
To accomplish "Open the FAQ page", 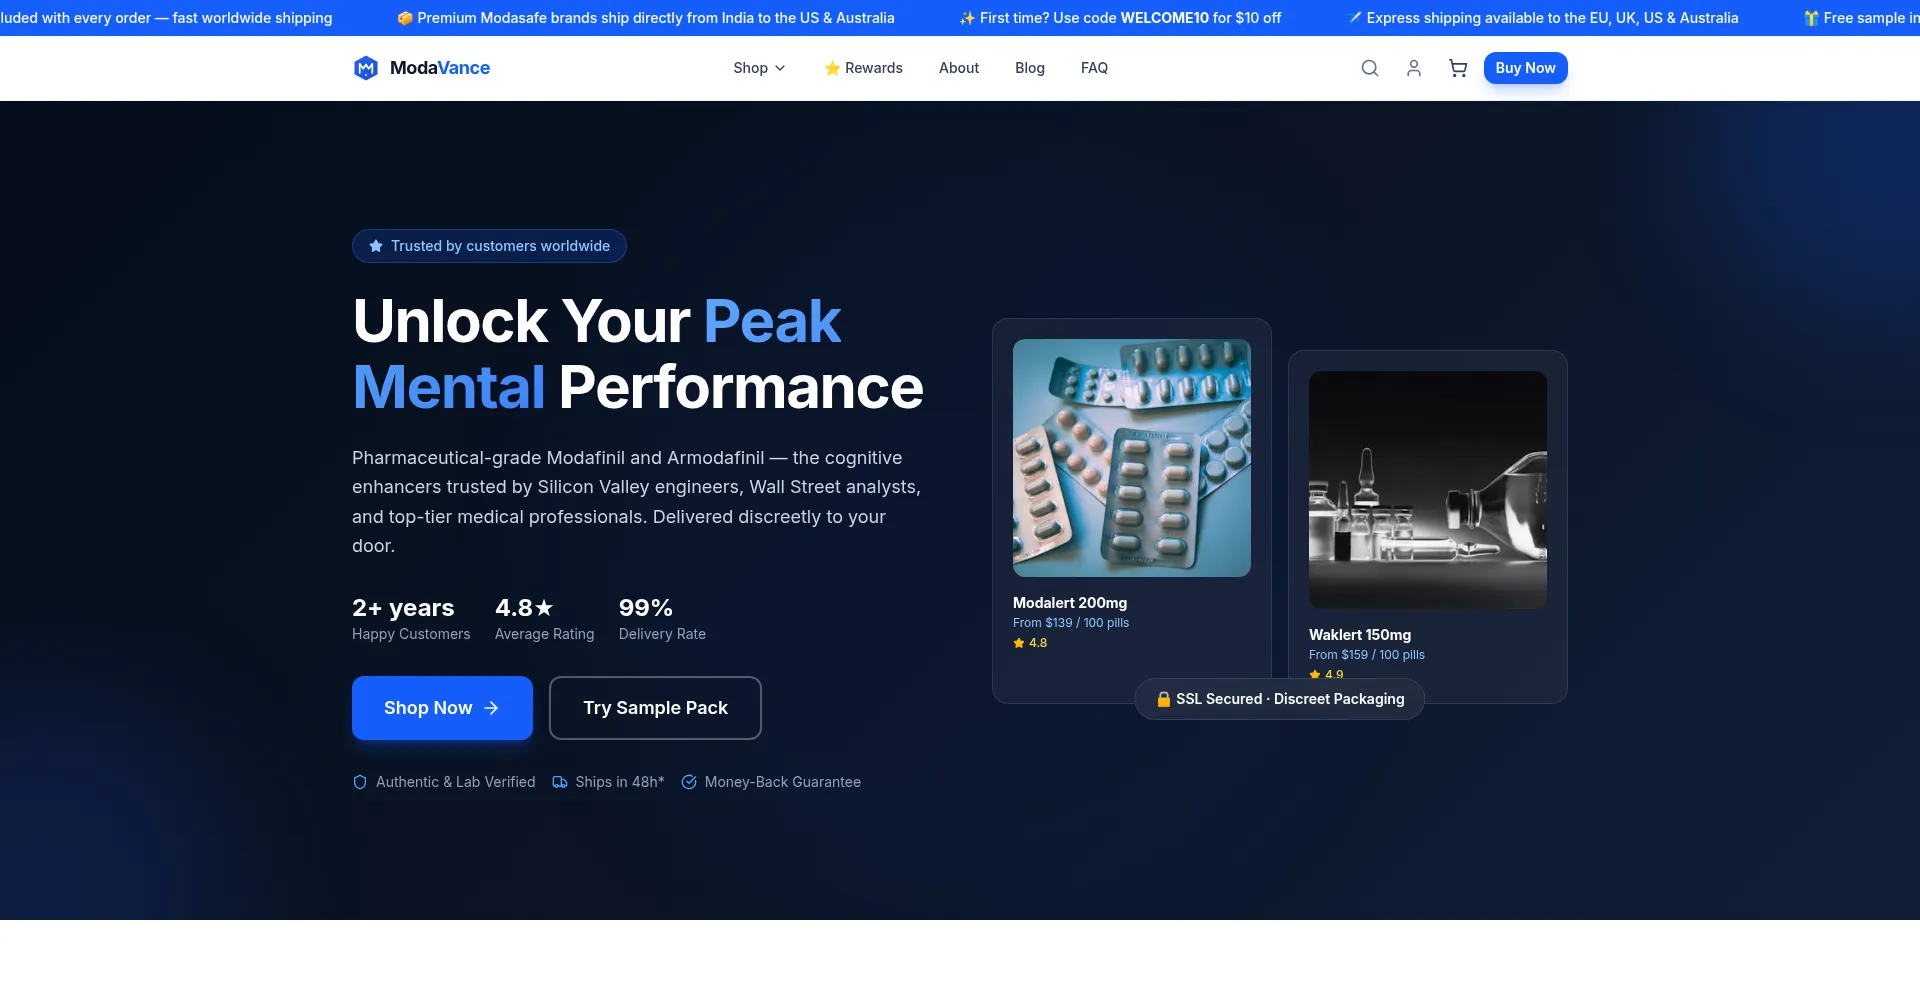I will (x=1094, y=68).
